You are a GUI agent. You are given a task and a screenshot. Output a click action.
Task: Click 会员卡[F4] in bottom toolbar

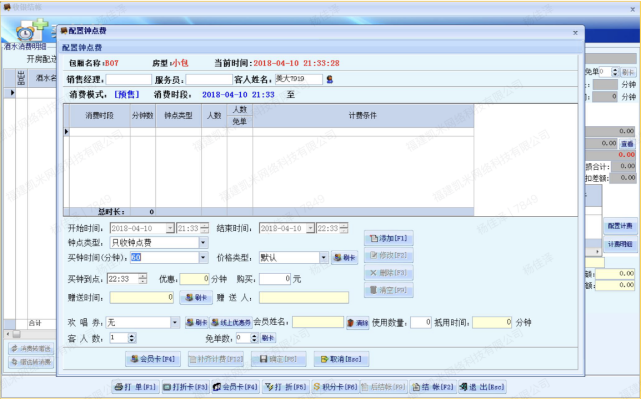coord(235,387)
